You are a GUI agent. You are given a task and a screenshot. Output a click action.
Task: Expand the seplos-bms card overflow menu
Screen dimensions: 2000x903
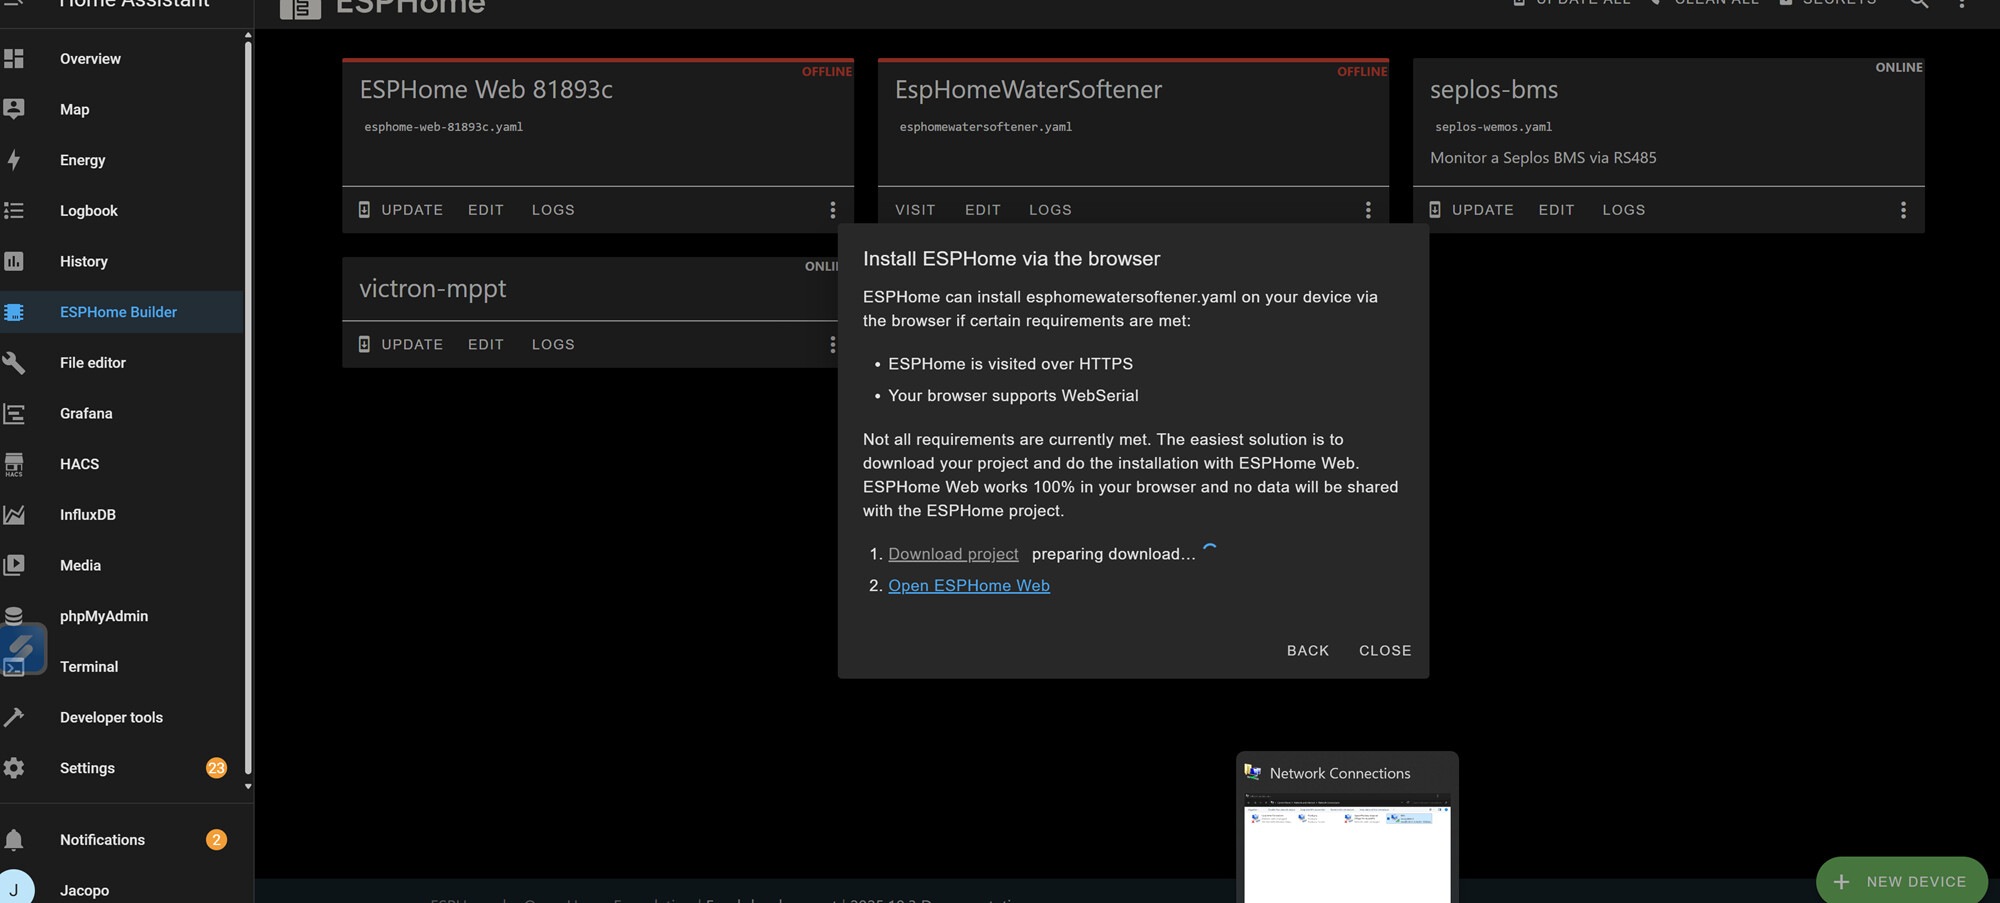tap(1902, 210)
